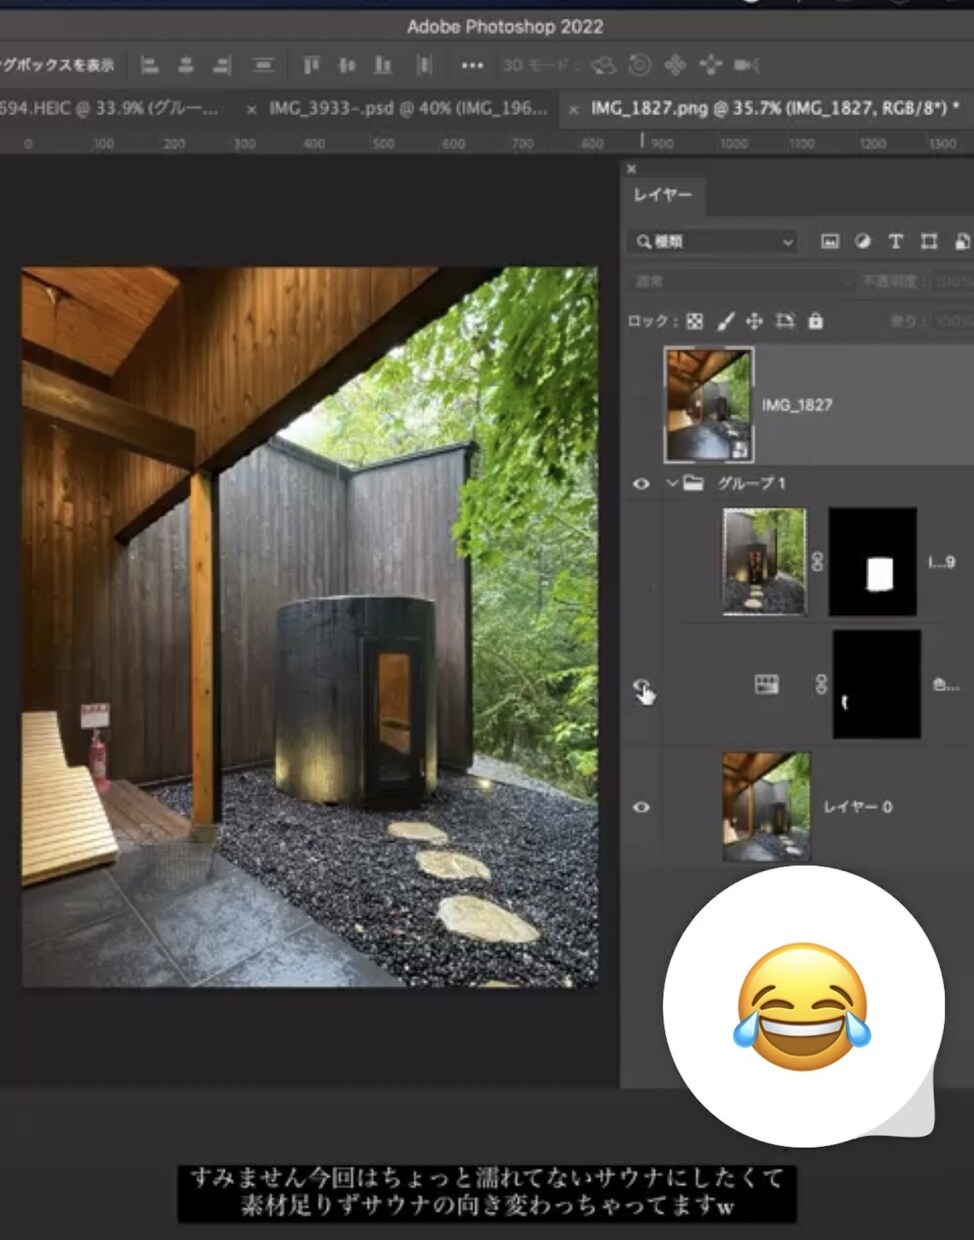974x1240 pixels.
Task: Toggle visibility of the adjustment layer
Action: click(641, 685)
